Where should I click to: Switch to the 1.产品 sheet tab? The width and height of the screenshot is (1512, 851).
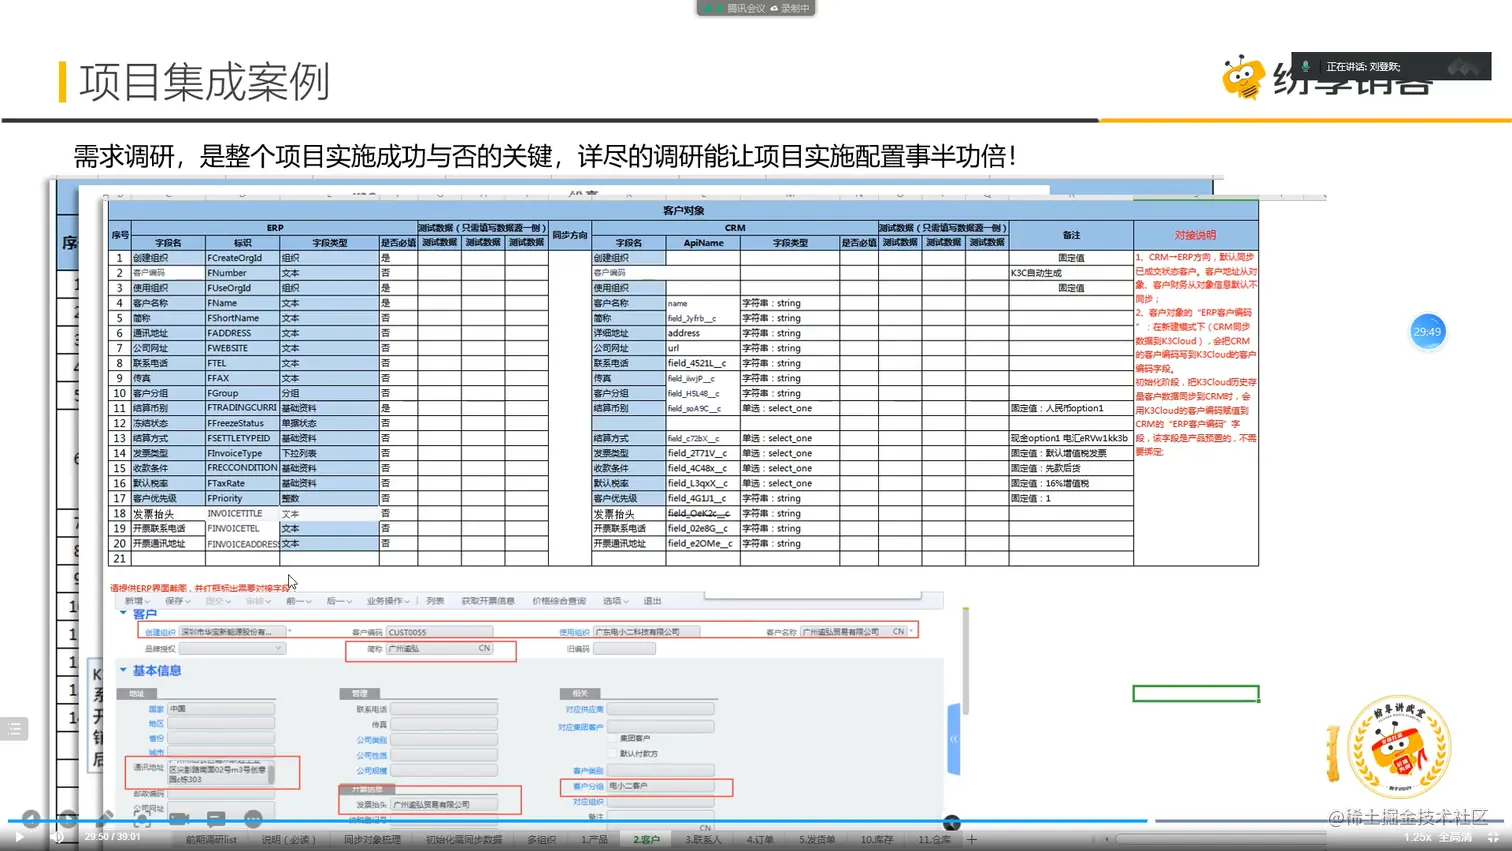(594, 839)
